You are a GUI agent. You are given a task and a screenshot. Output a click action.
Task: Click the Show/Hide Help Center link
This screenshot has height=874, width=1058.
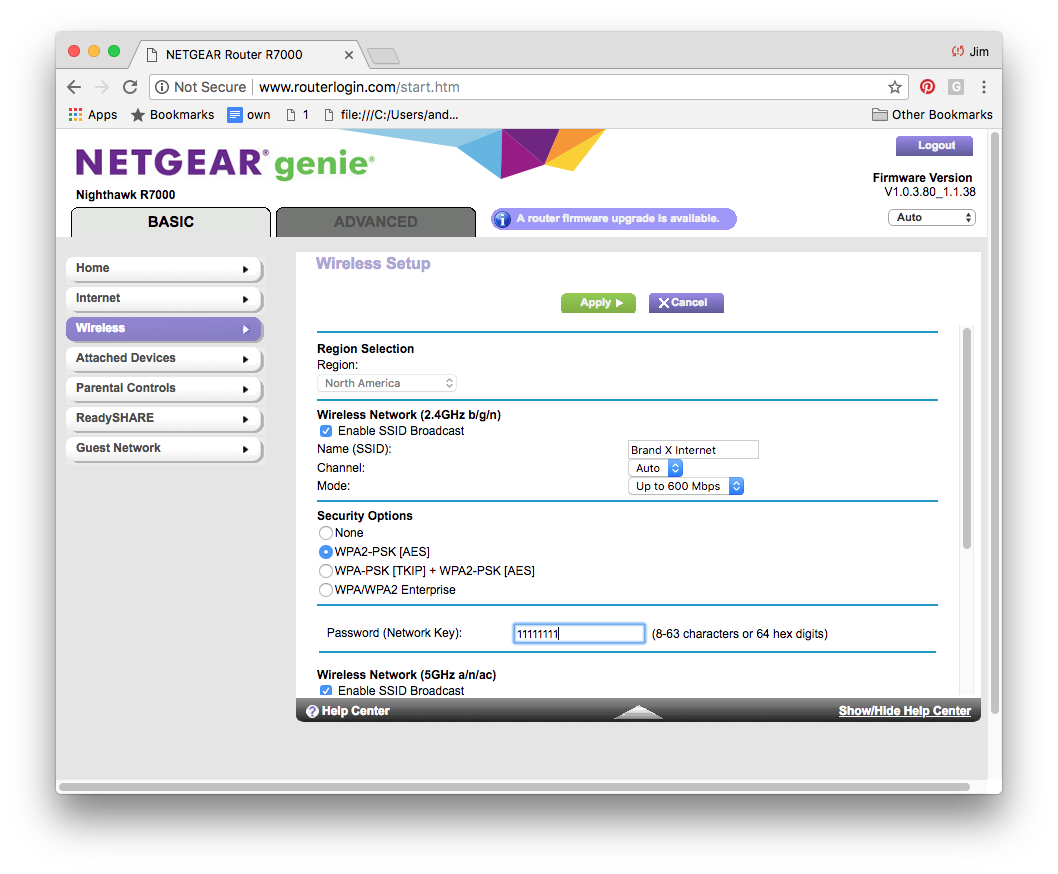(x=905, y=711)
